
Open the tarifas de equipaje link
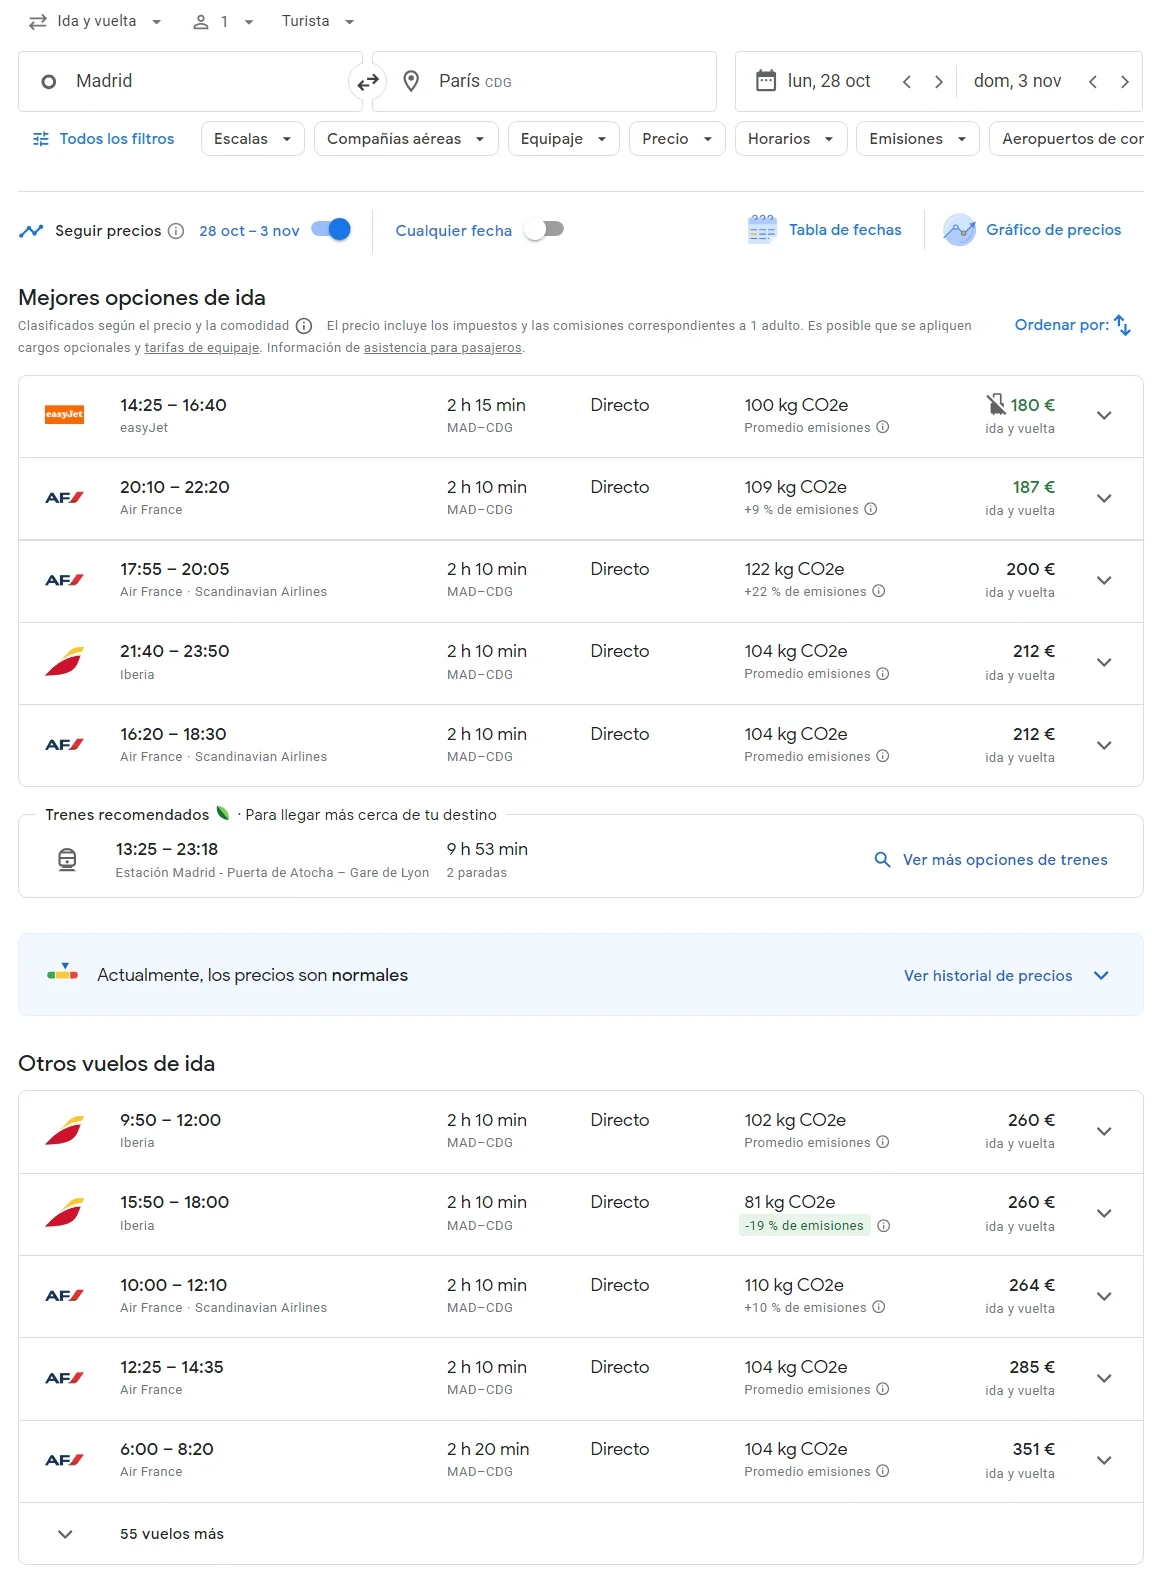pyautogui.click(x=201, y=348)
